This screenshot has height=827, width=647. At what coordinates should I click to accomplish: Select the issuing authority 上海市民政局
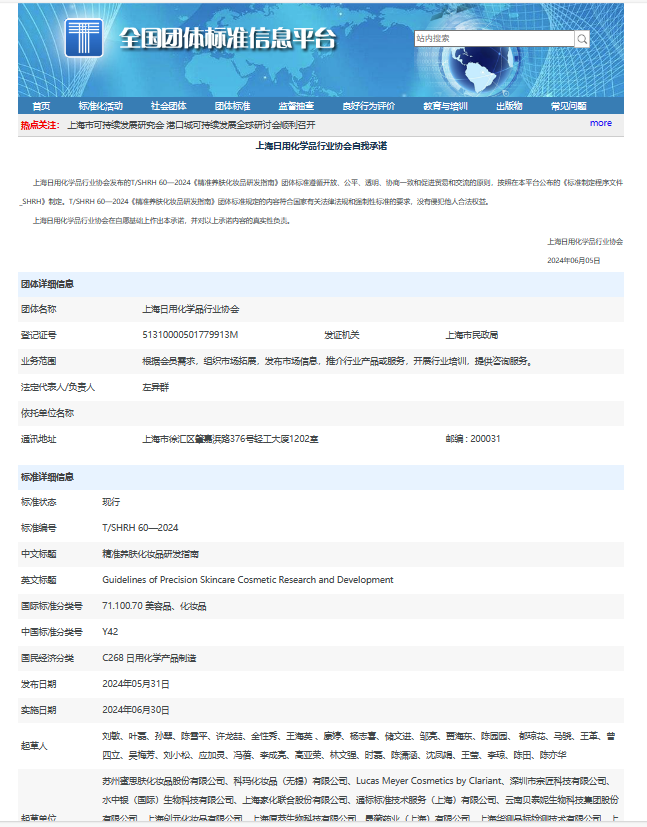coord(471,335)
